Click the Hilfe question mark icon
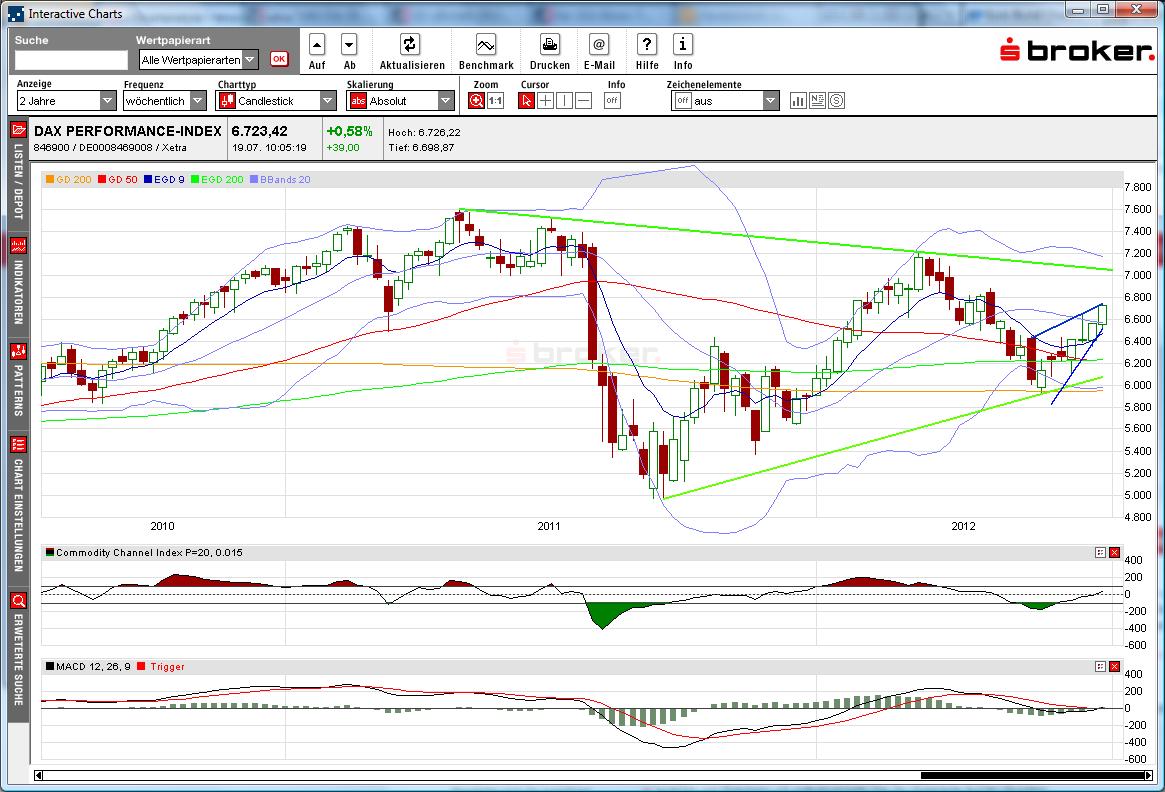 coord(646,45)
